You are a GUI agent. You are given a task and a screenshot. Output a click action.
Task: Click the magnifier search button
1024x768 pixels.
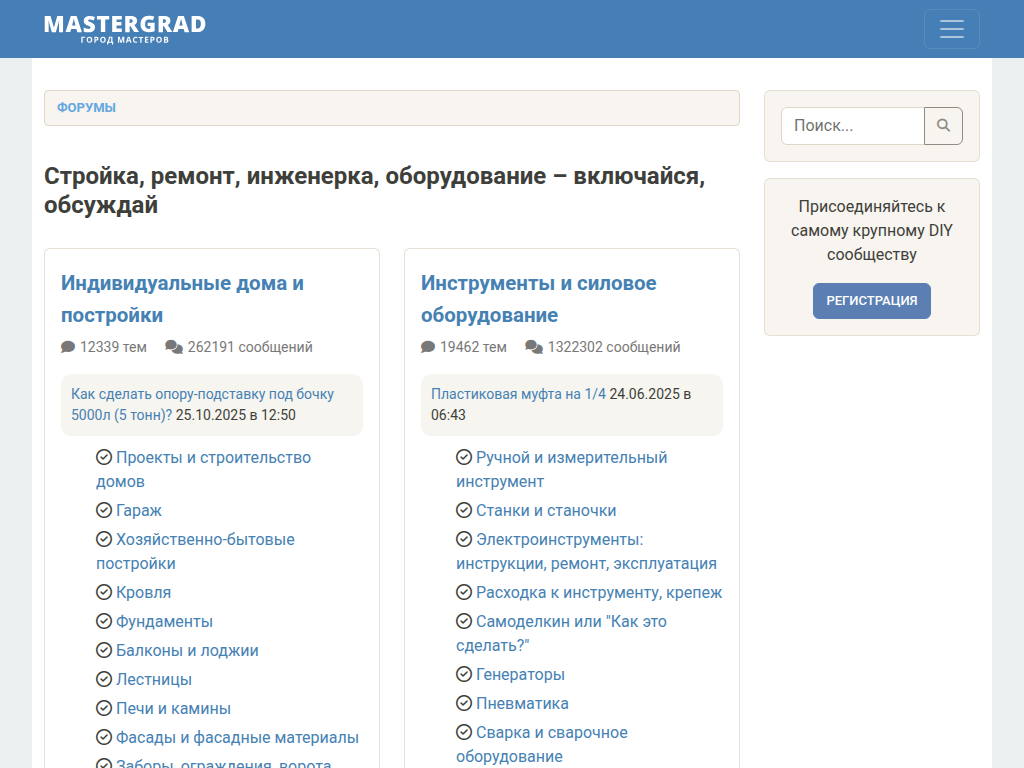[943, 126]
